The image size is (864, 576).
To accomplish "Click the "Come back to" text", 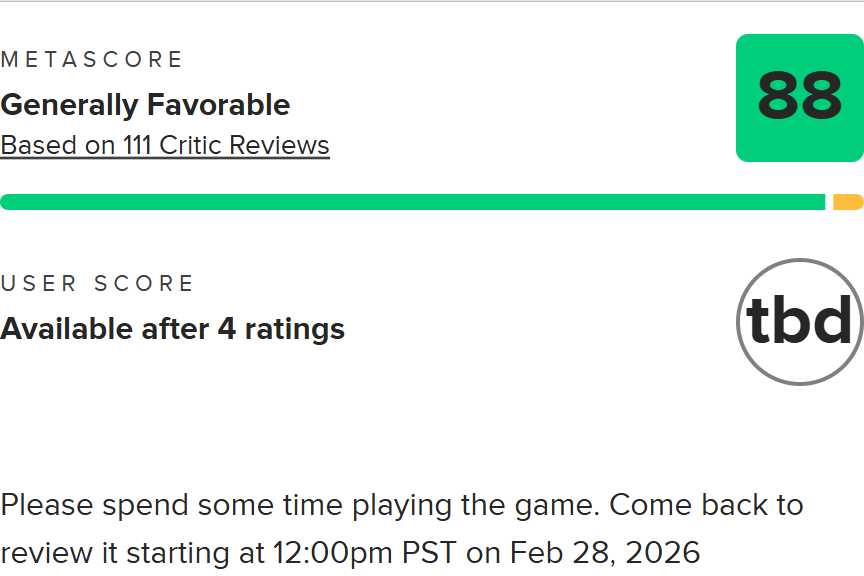I will pos(707,504).
